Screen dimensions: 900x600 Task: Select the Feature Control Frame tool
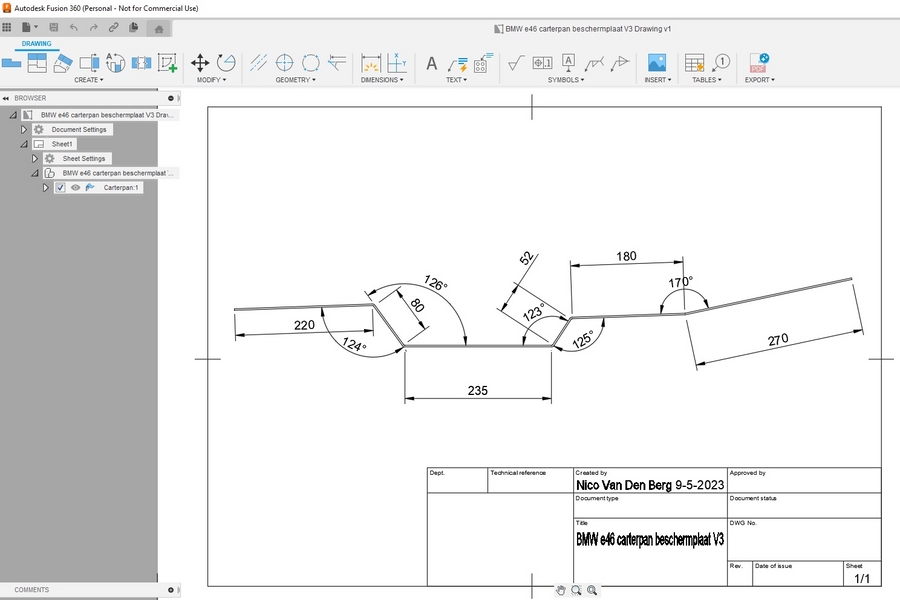[542, 63]
